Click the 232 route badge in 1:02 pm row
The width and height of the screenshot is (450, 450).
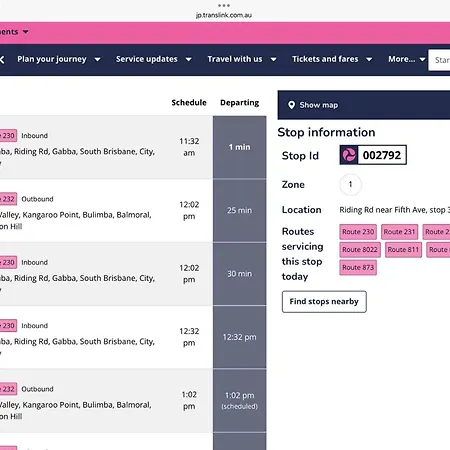[8, 389]
